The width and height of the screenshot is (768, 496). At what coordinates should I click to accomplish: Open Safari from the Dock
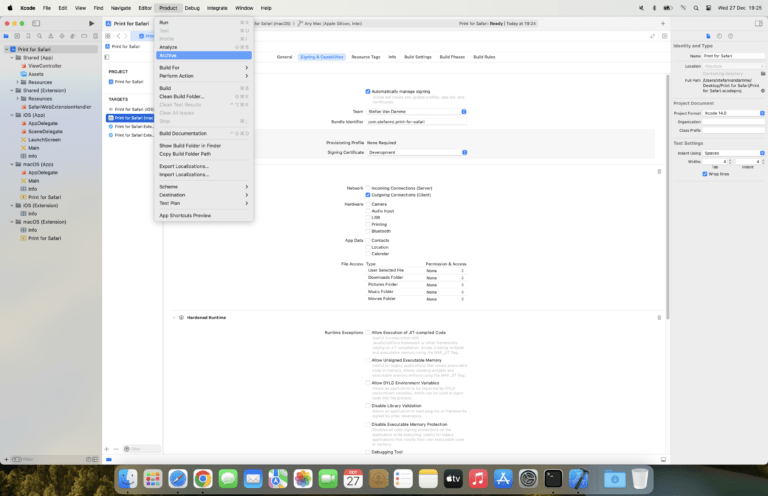[x=178, y=479]
